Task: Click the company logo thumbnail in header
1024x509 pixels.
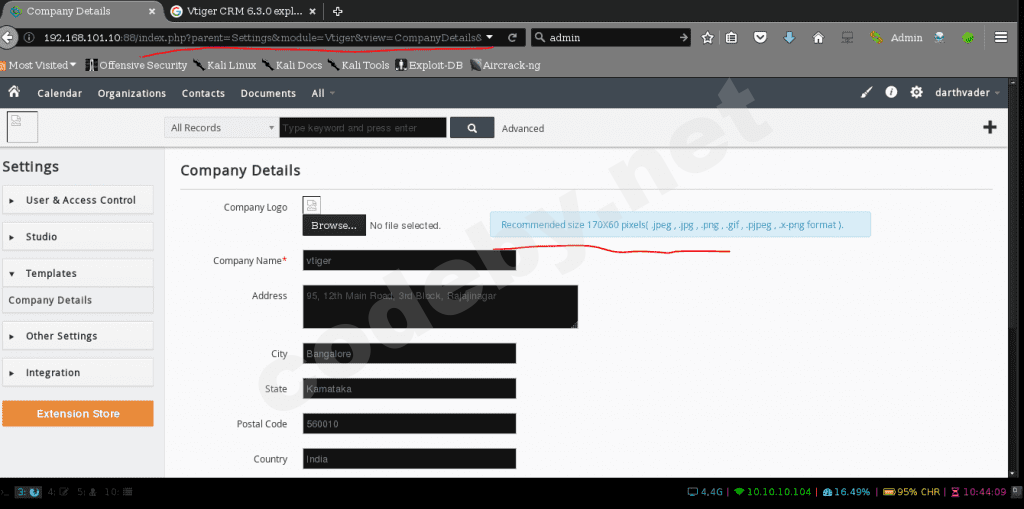Action: [22, 127]
